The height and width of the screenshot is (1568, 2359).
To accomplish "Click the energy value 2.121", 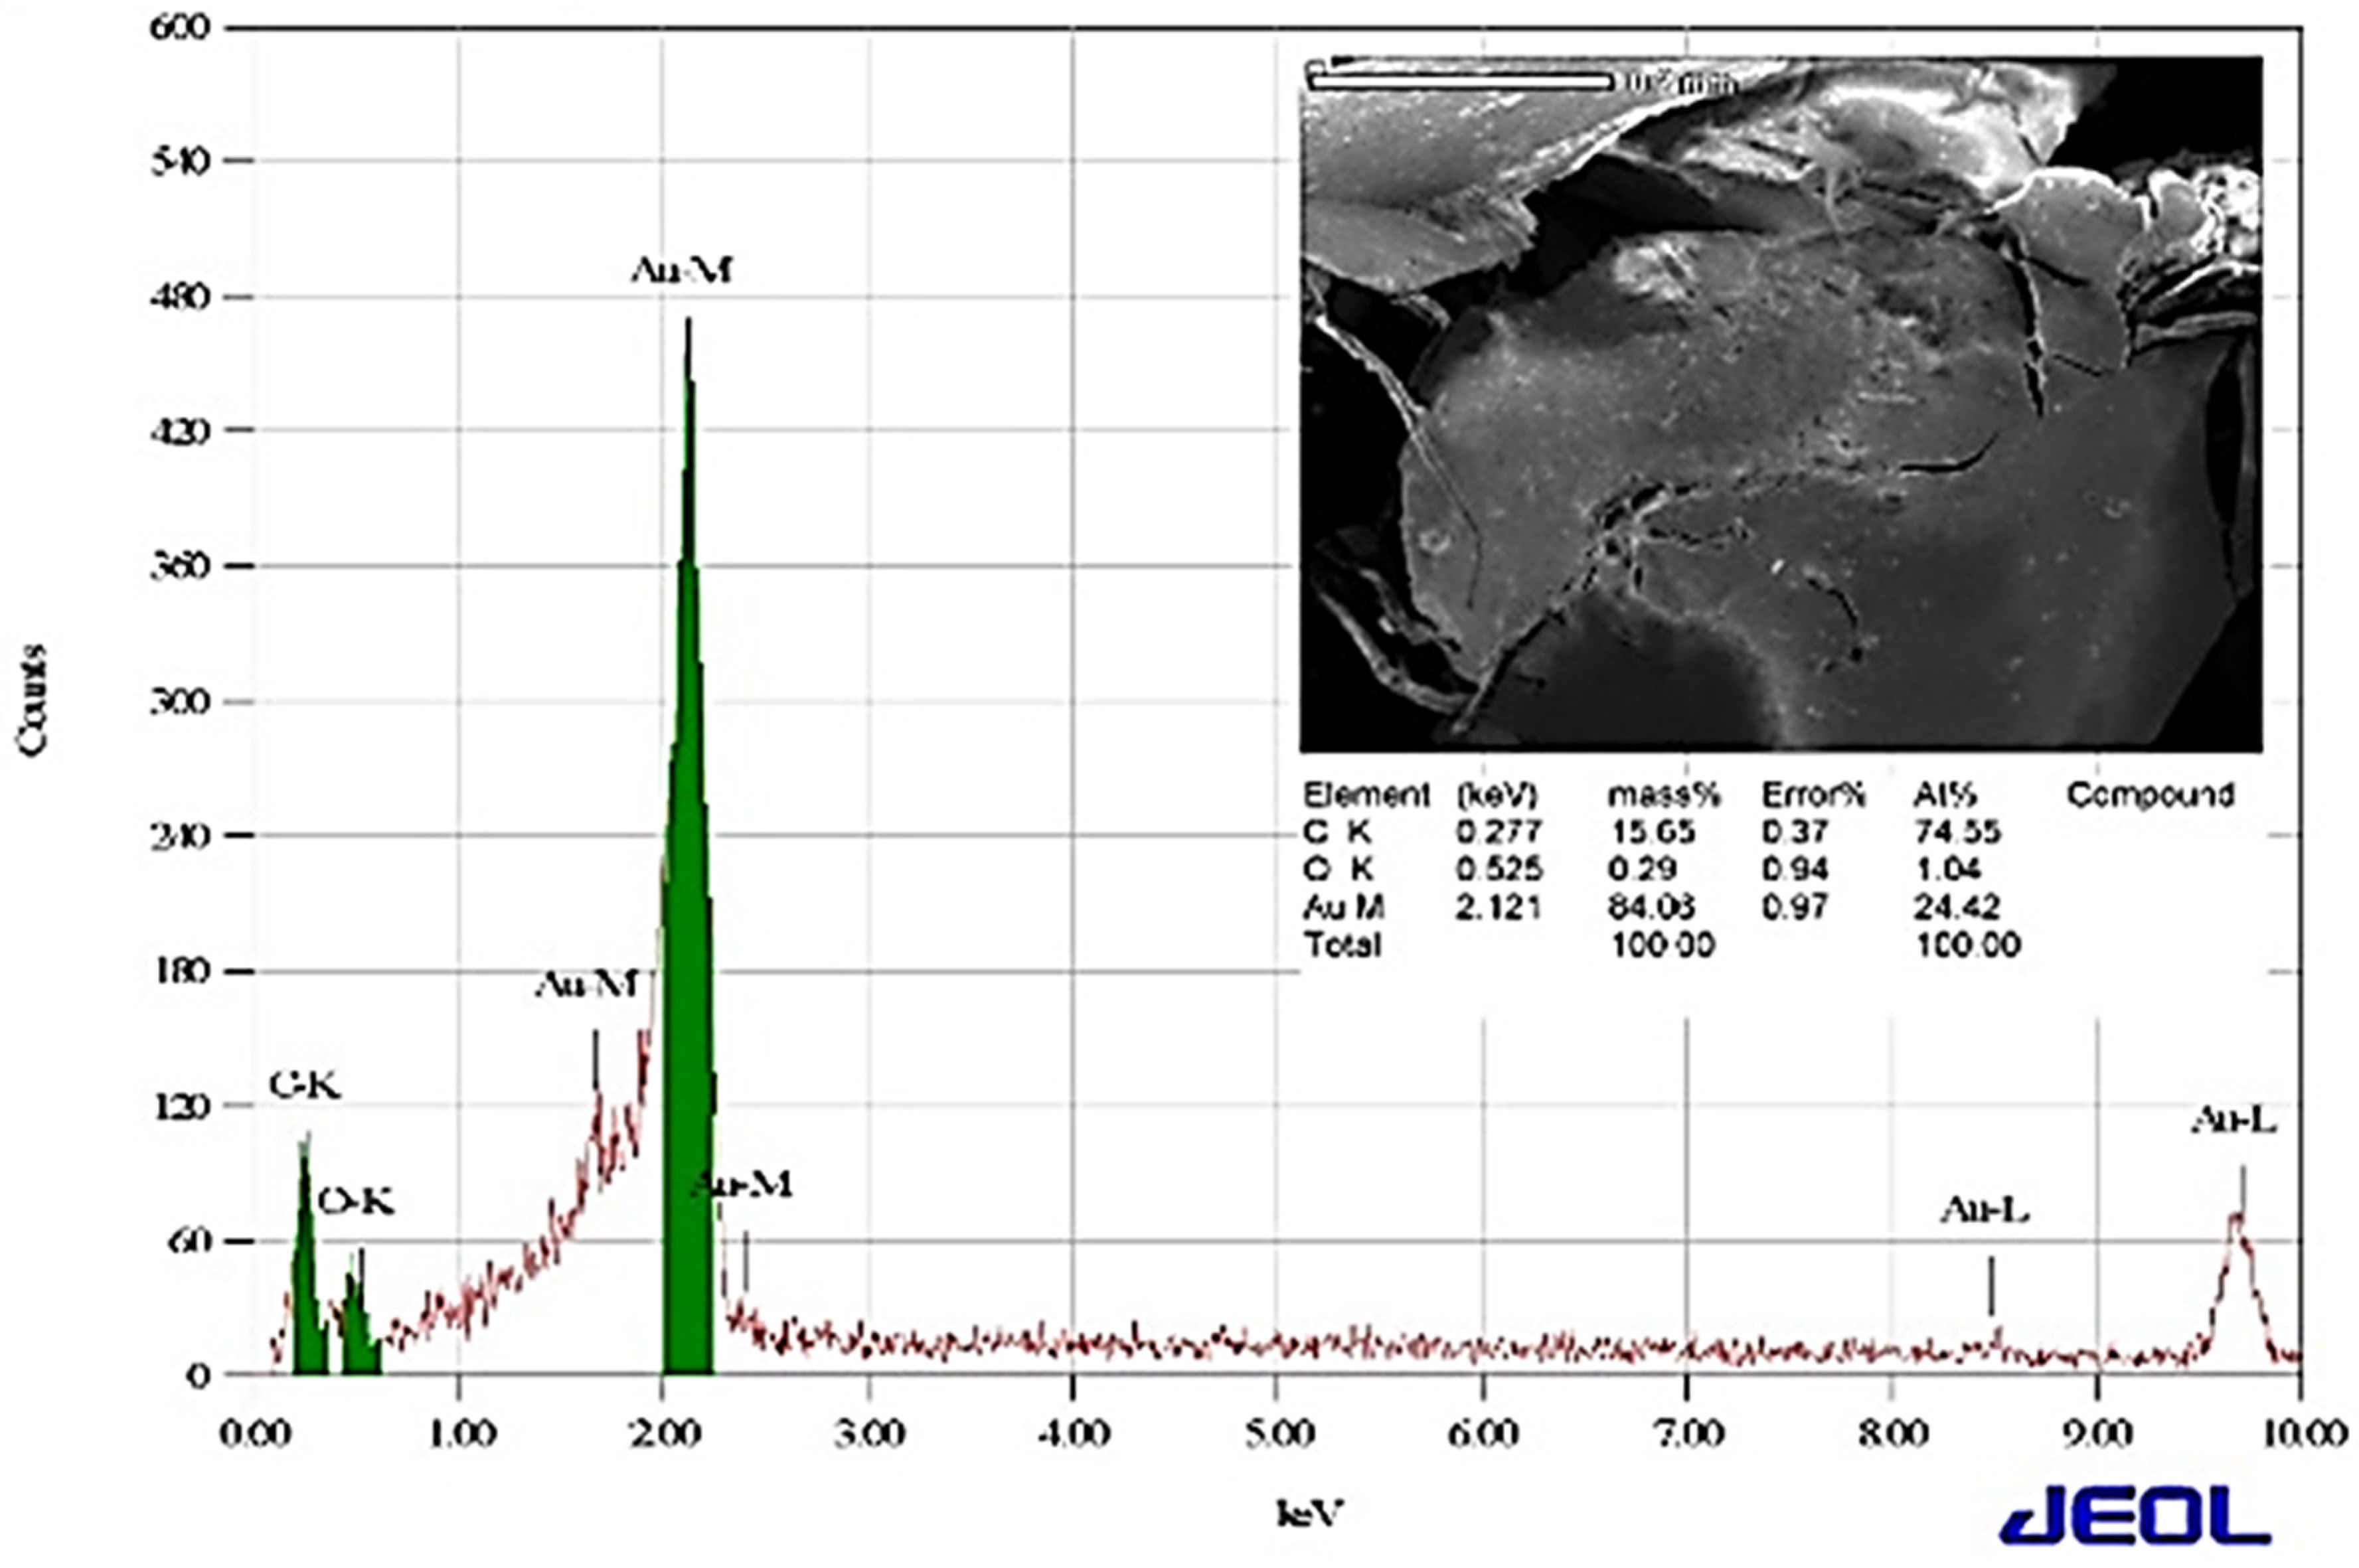I will [x=1499, y=907].
